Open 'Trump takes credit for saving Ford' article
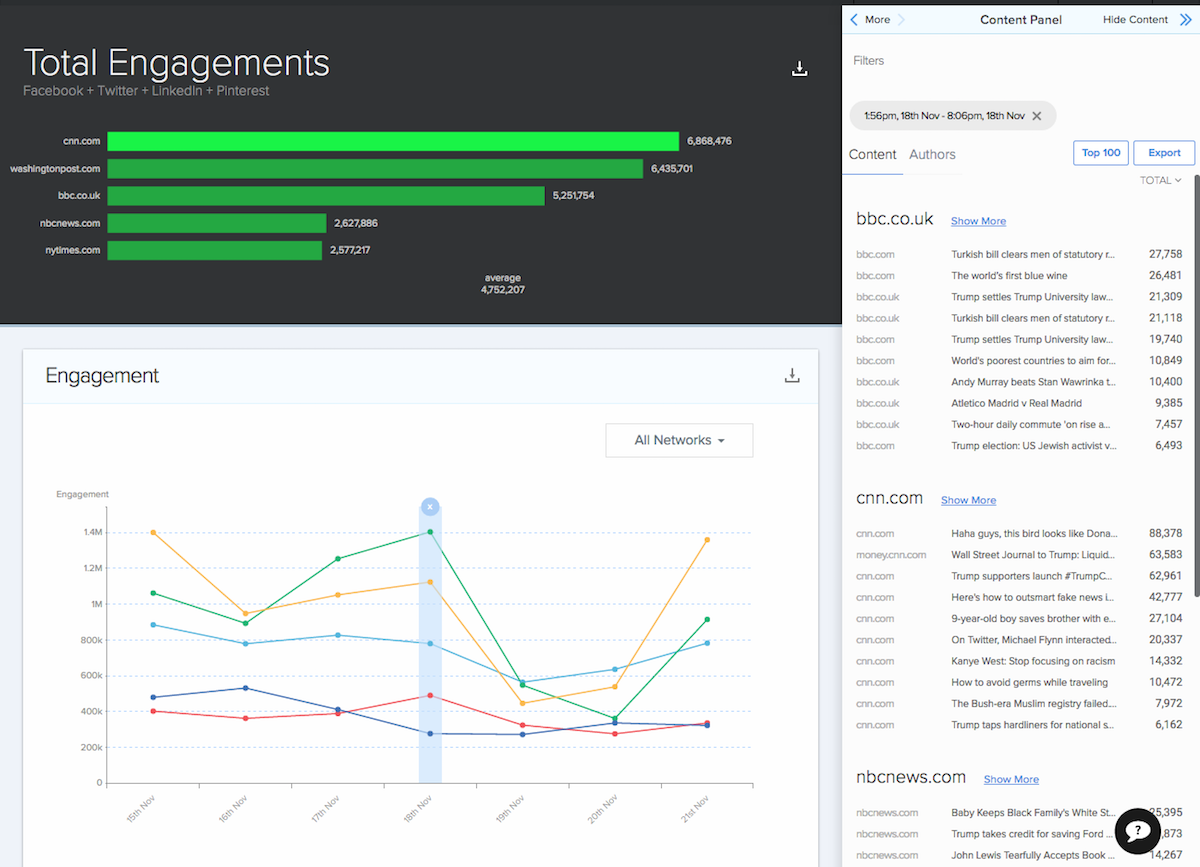The width and height of the screenshot is (1200, 867). click(1033, 834)
